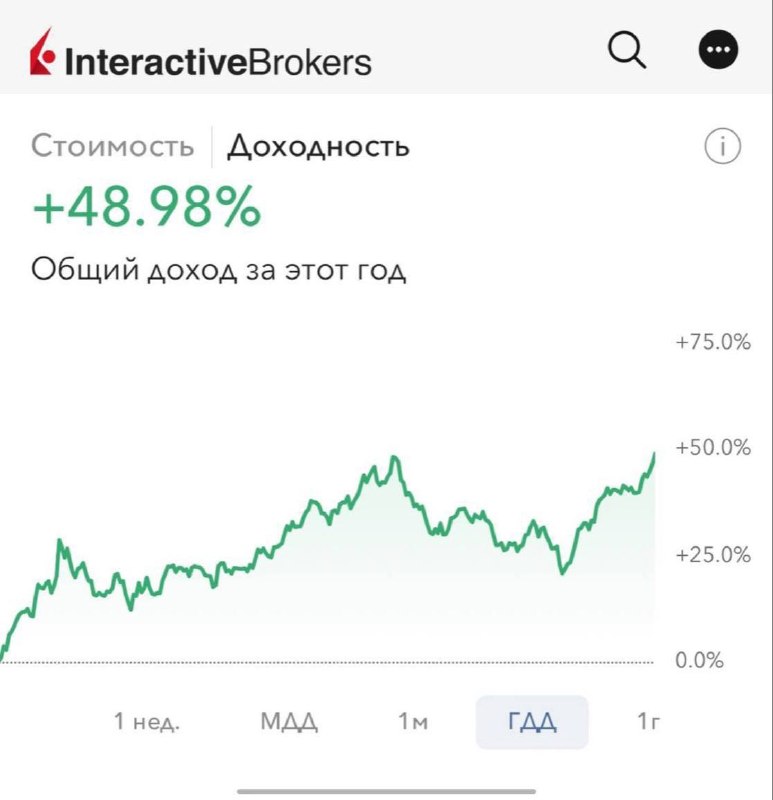Tap the +48.98% return value
The image size is (773, 800).
tap(147, 207)
